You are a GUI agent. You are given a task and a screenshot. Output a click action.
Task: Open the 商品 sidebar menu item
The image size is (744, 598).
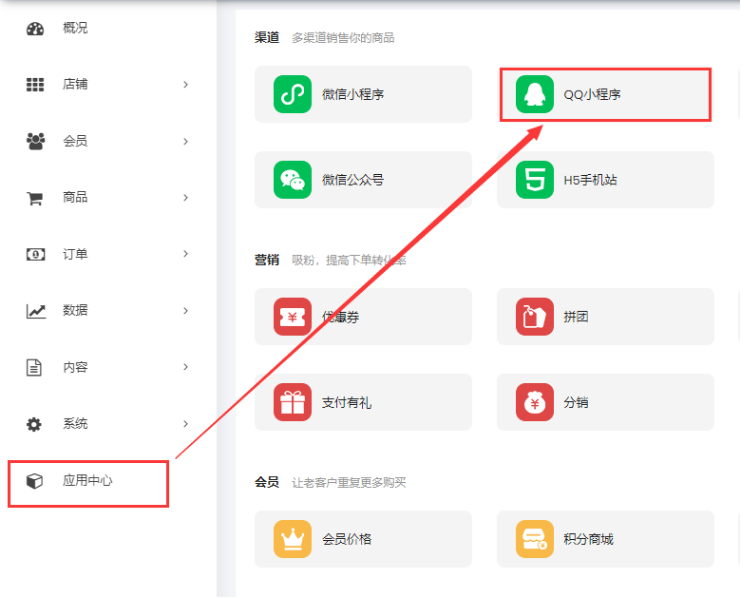(x=74, y=198)
